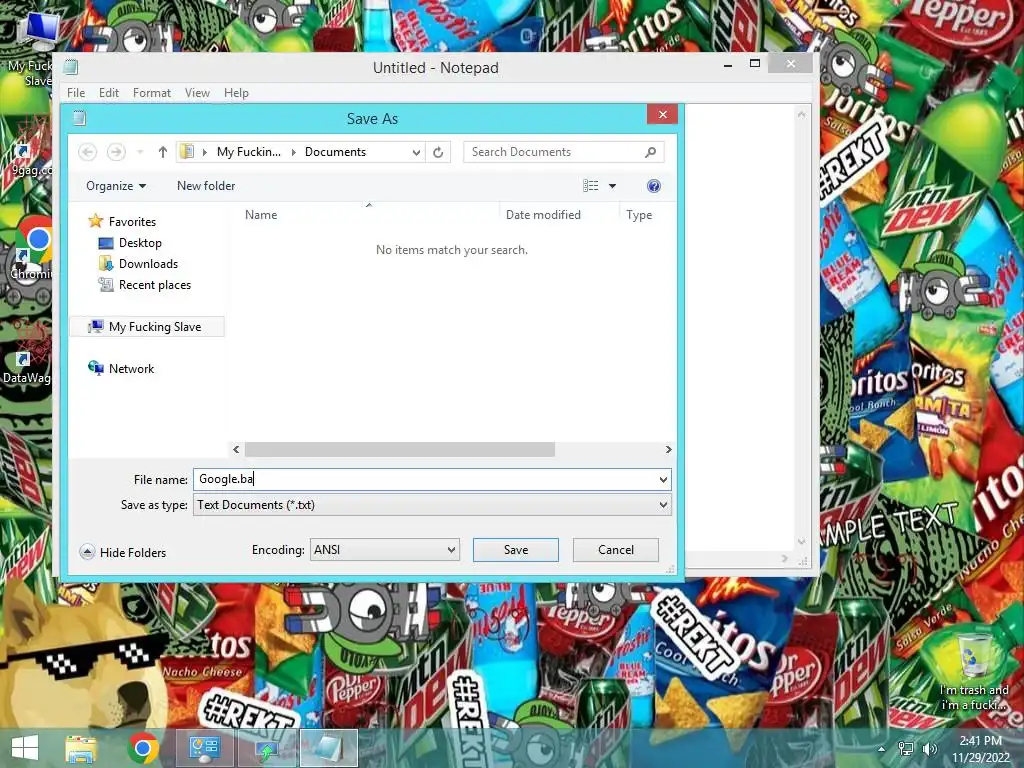This screenshot has height=768, width=1024.
Task: Expand the breadcrumb arrow before Documents
Action: [293, 152]
